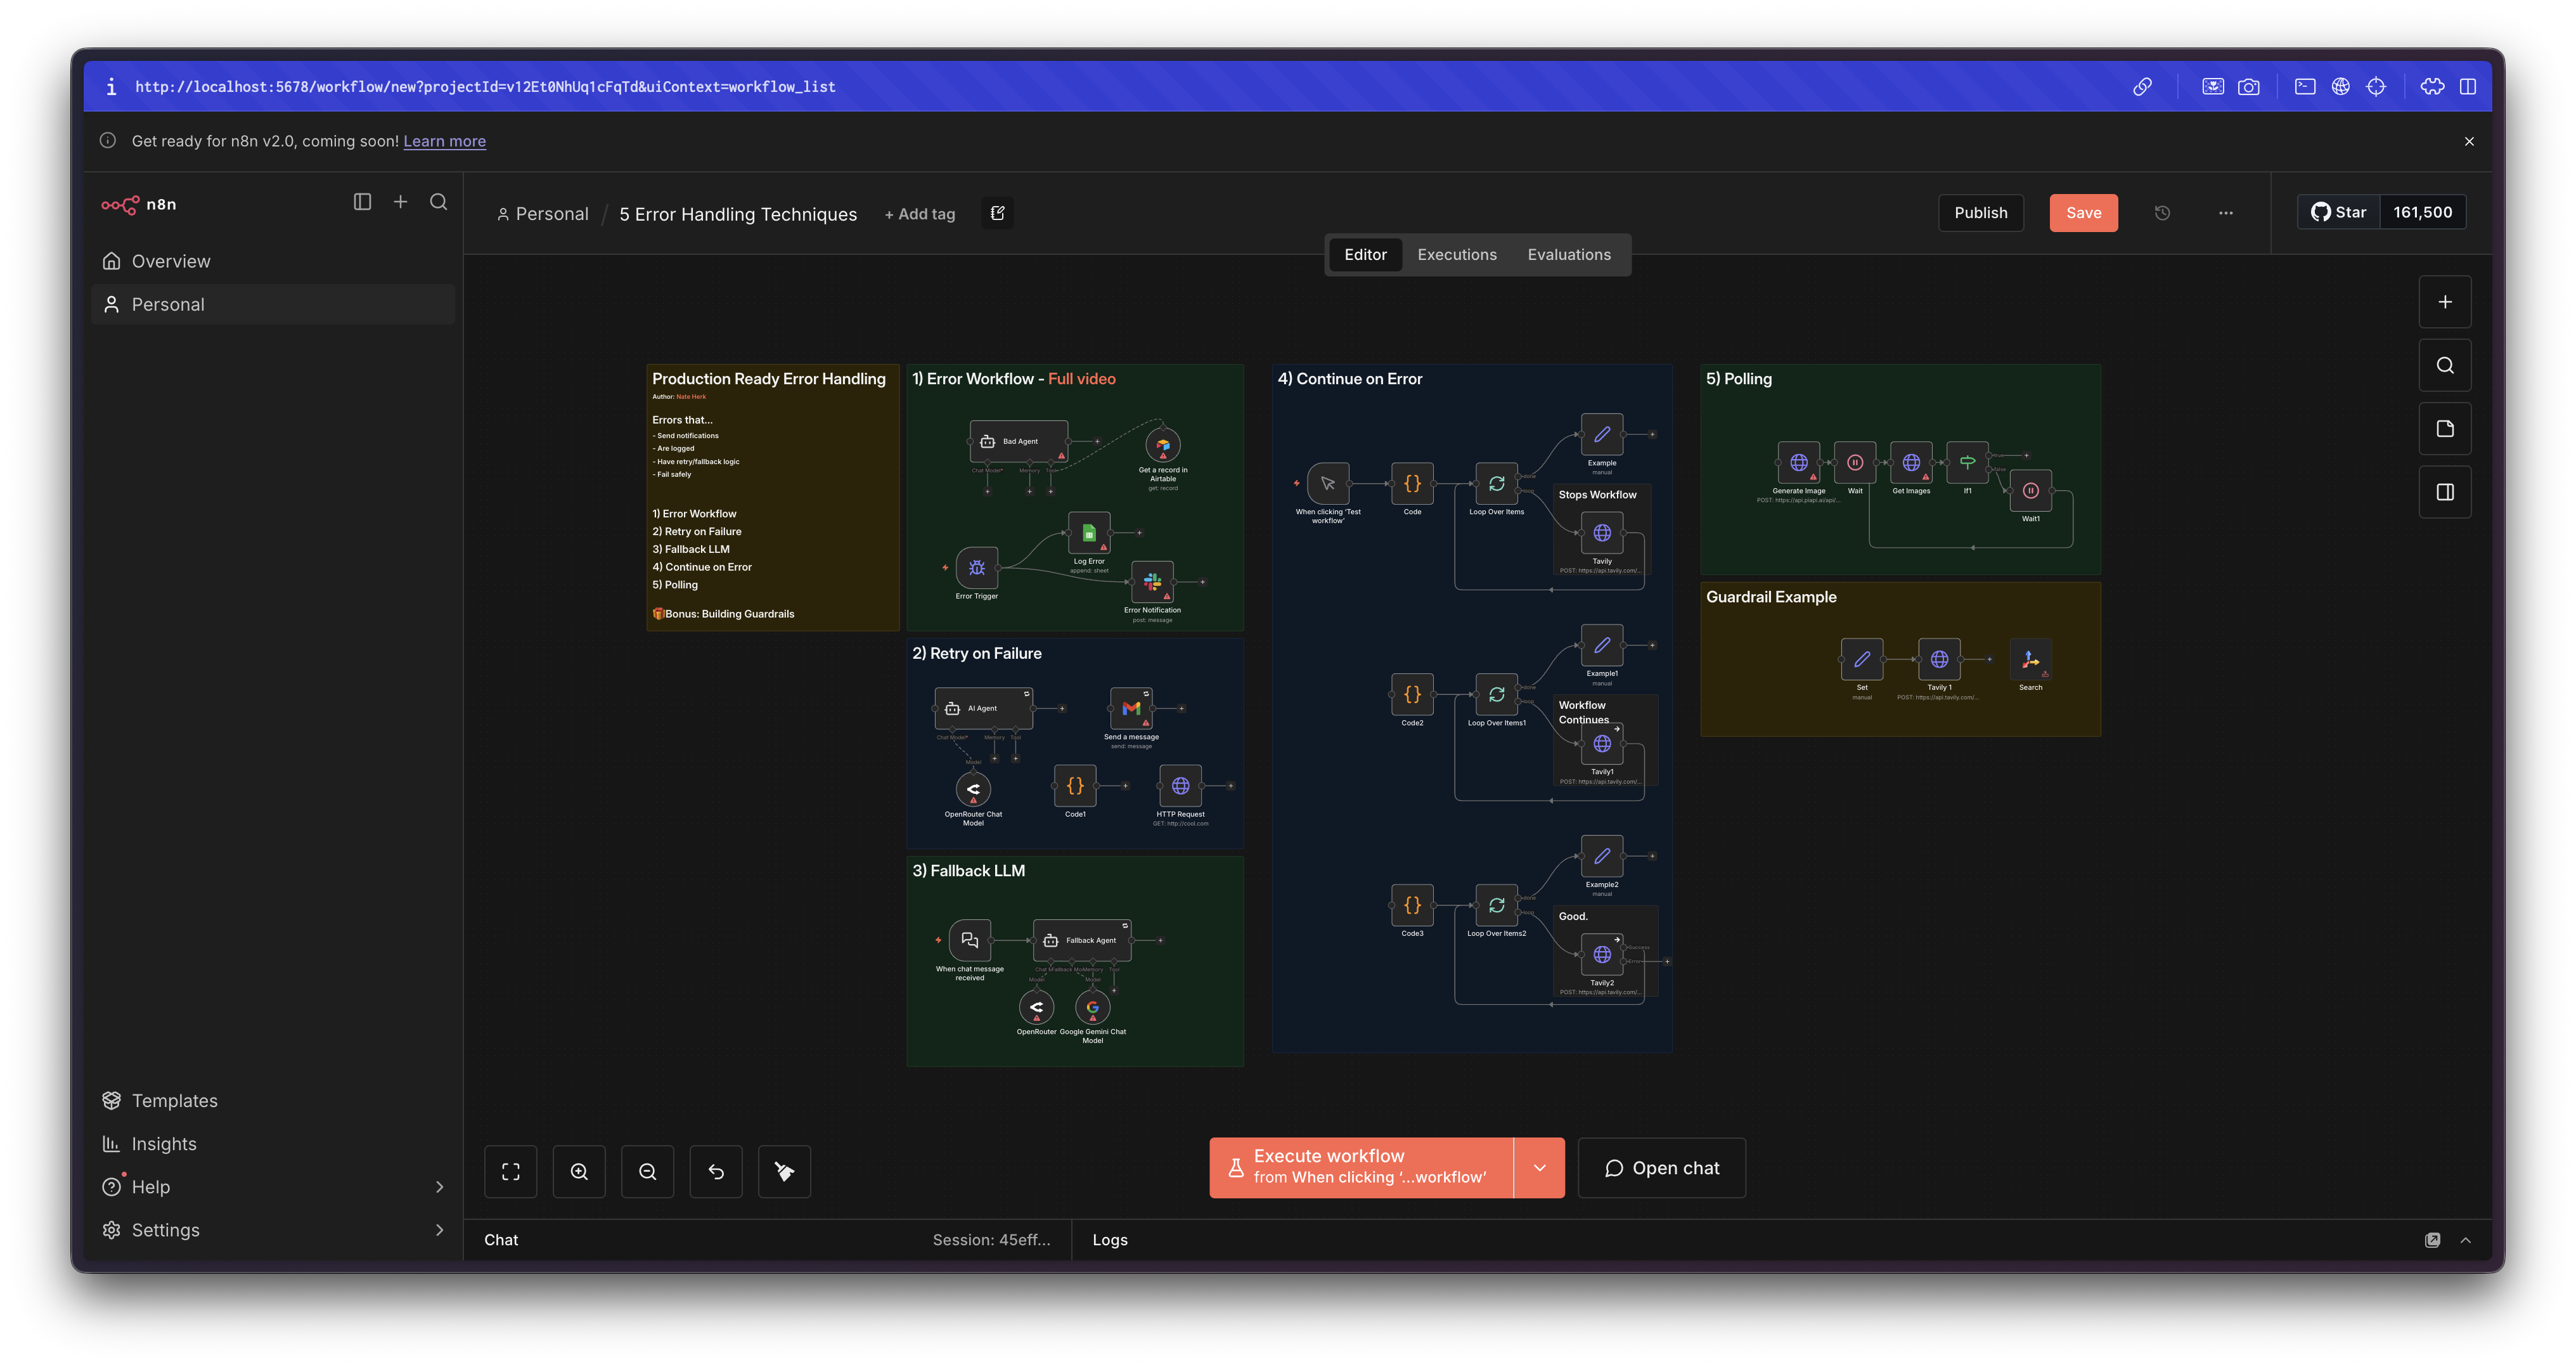Add a sticky note to canvas
2576x1367 pixels.
[x=2444, y=429]
